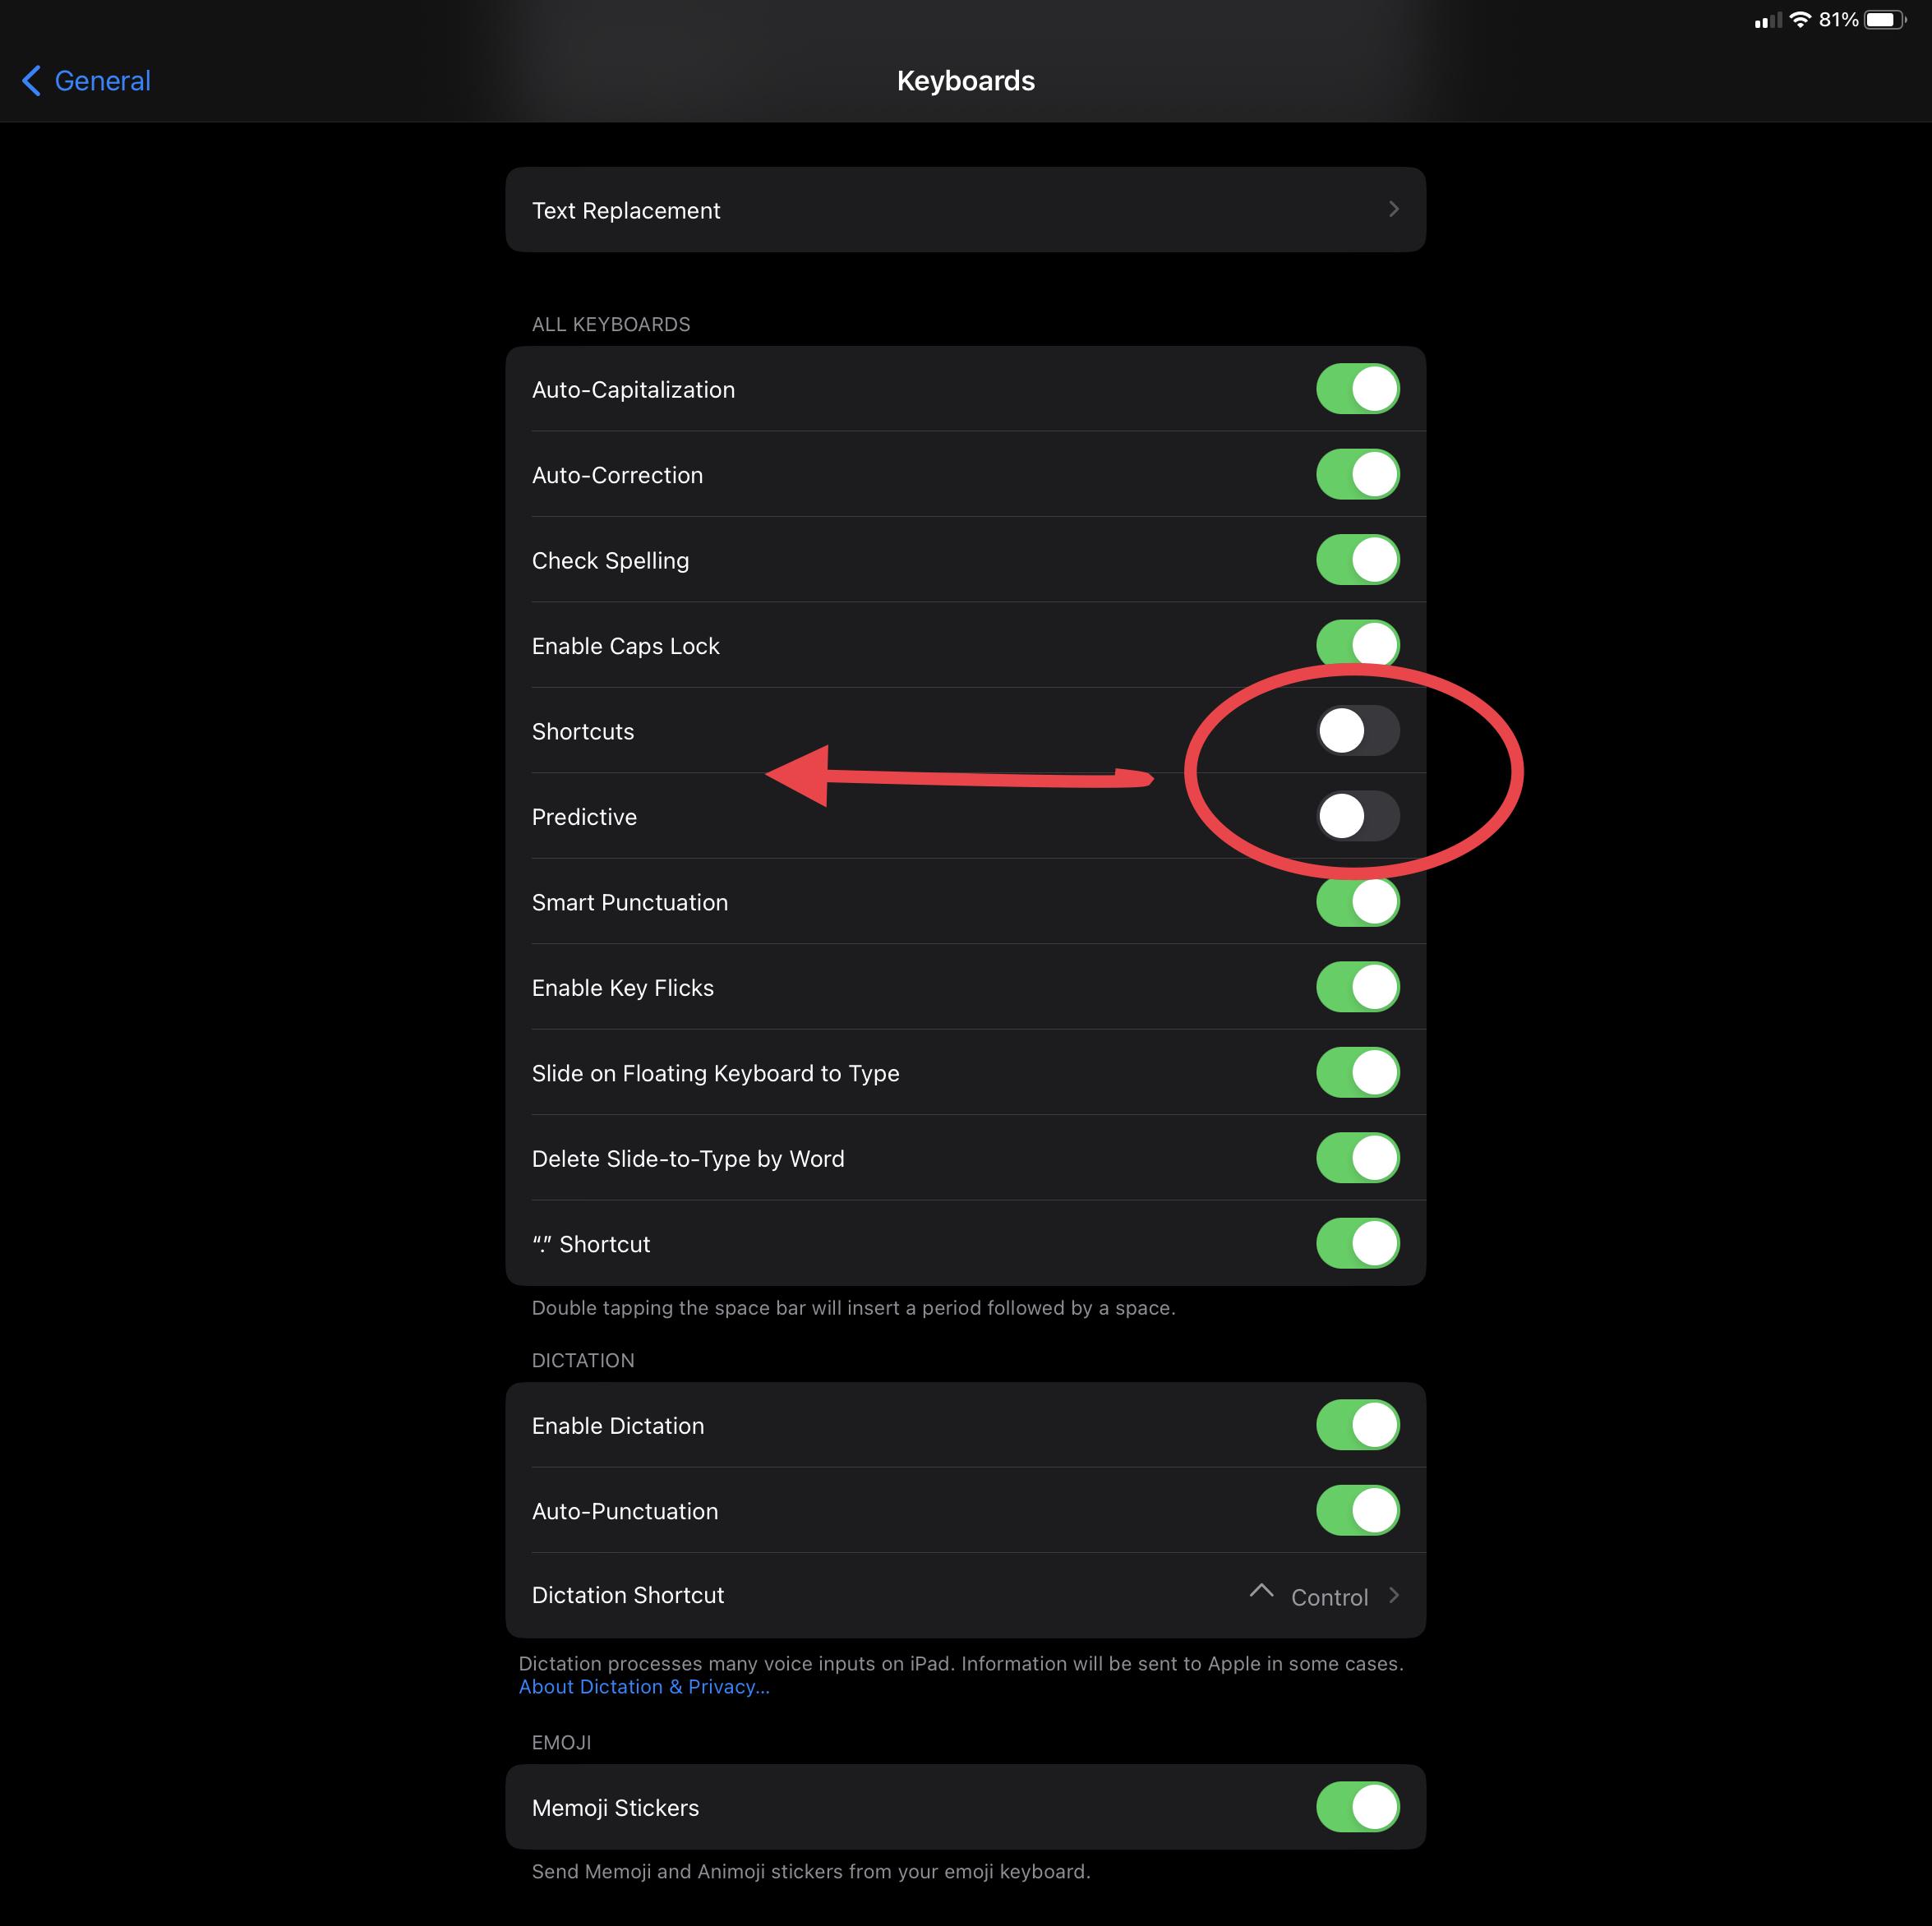Screen dimensions: 1932x1926
Task: Go back to General settings
Action: pos(101,81)
